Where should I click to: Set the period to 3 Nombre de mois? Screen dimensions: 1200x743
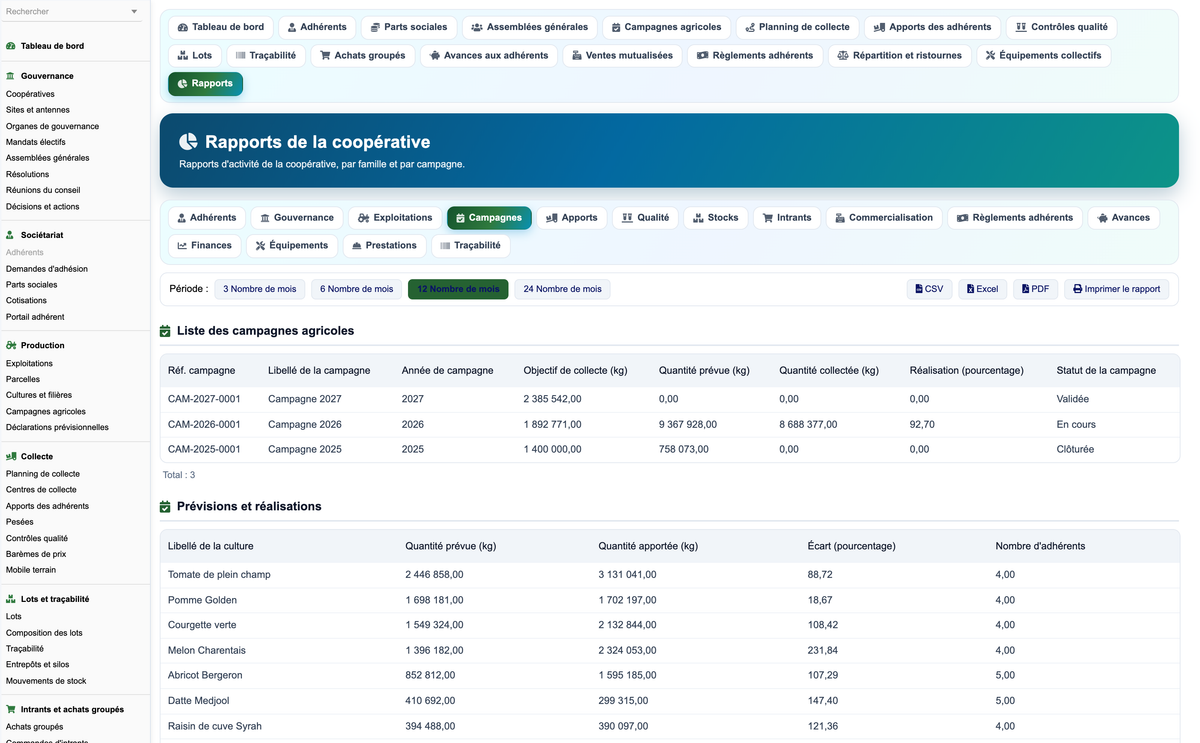tap(260, 289)
